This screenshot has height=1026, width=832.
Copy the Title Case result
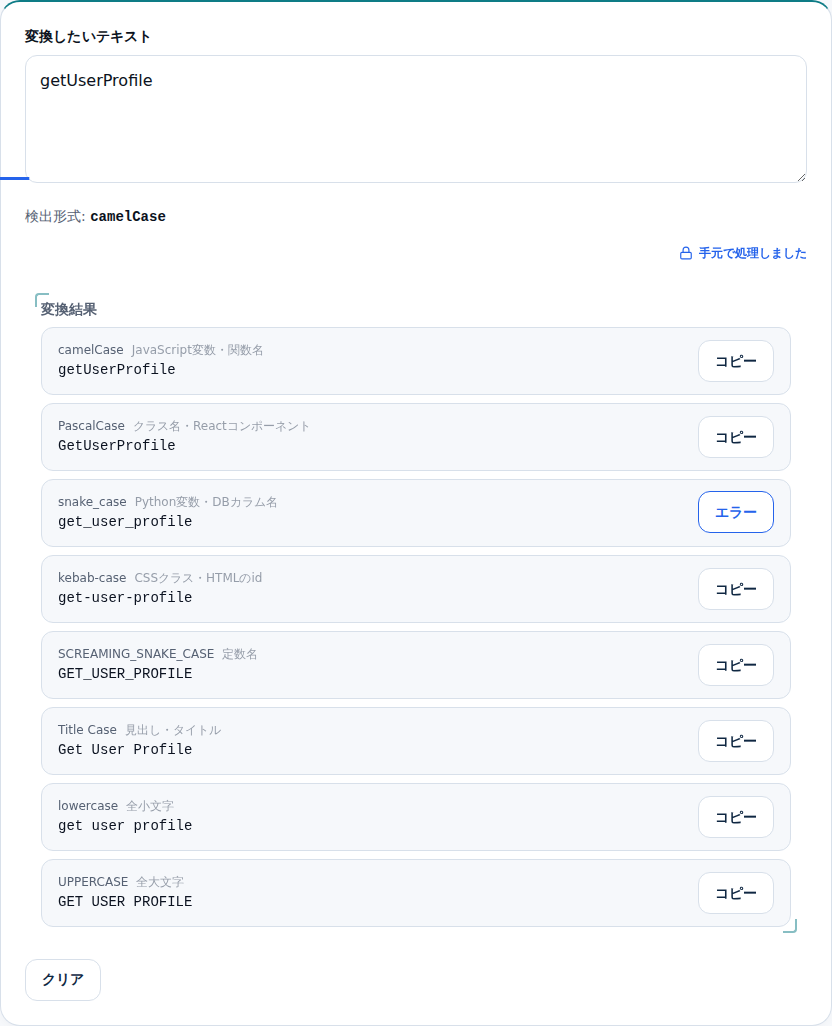tap(736, 741)
